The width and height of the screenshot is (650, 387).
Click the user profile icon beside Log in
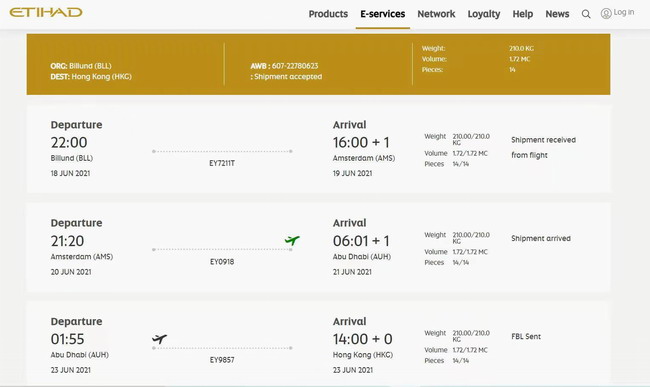(606, 14)
